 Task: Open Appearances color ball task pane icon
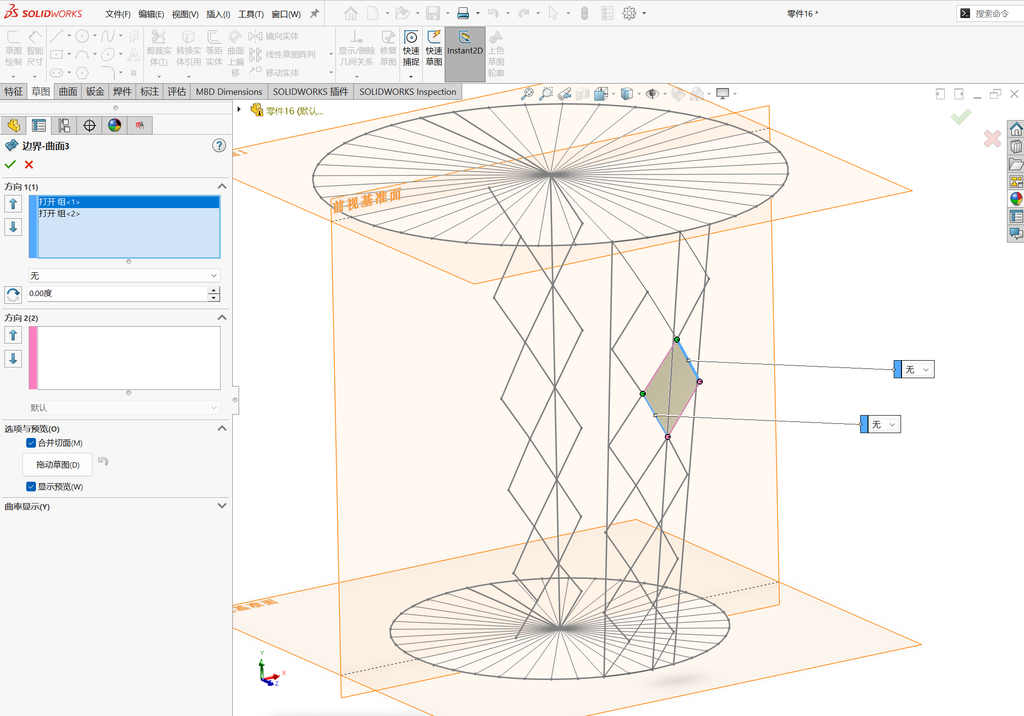click(x=1016, y=199)
